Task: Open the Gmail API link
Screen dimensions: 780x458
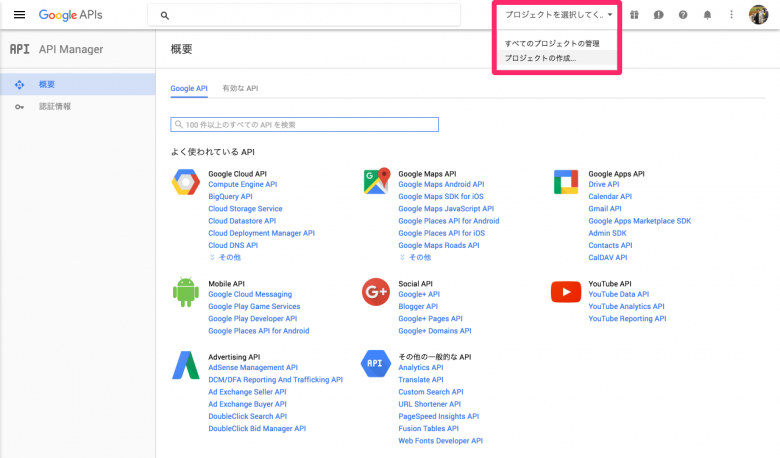Action: point(605,209)
